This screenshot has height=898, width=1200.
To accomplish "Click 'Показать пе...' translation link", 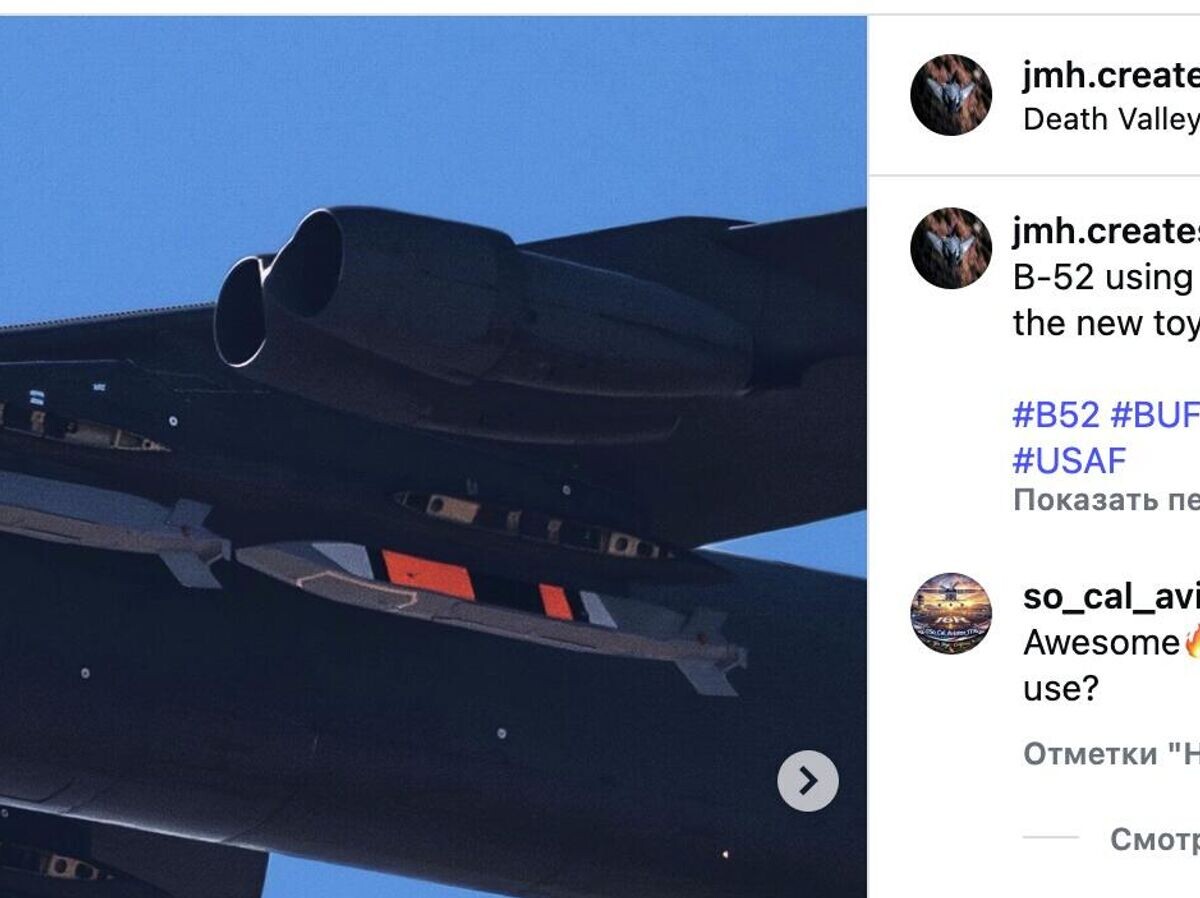I will [x=1106, y=500].
